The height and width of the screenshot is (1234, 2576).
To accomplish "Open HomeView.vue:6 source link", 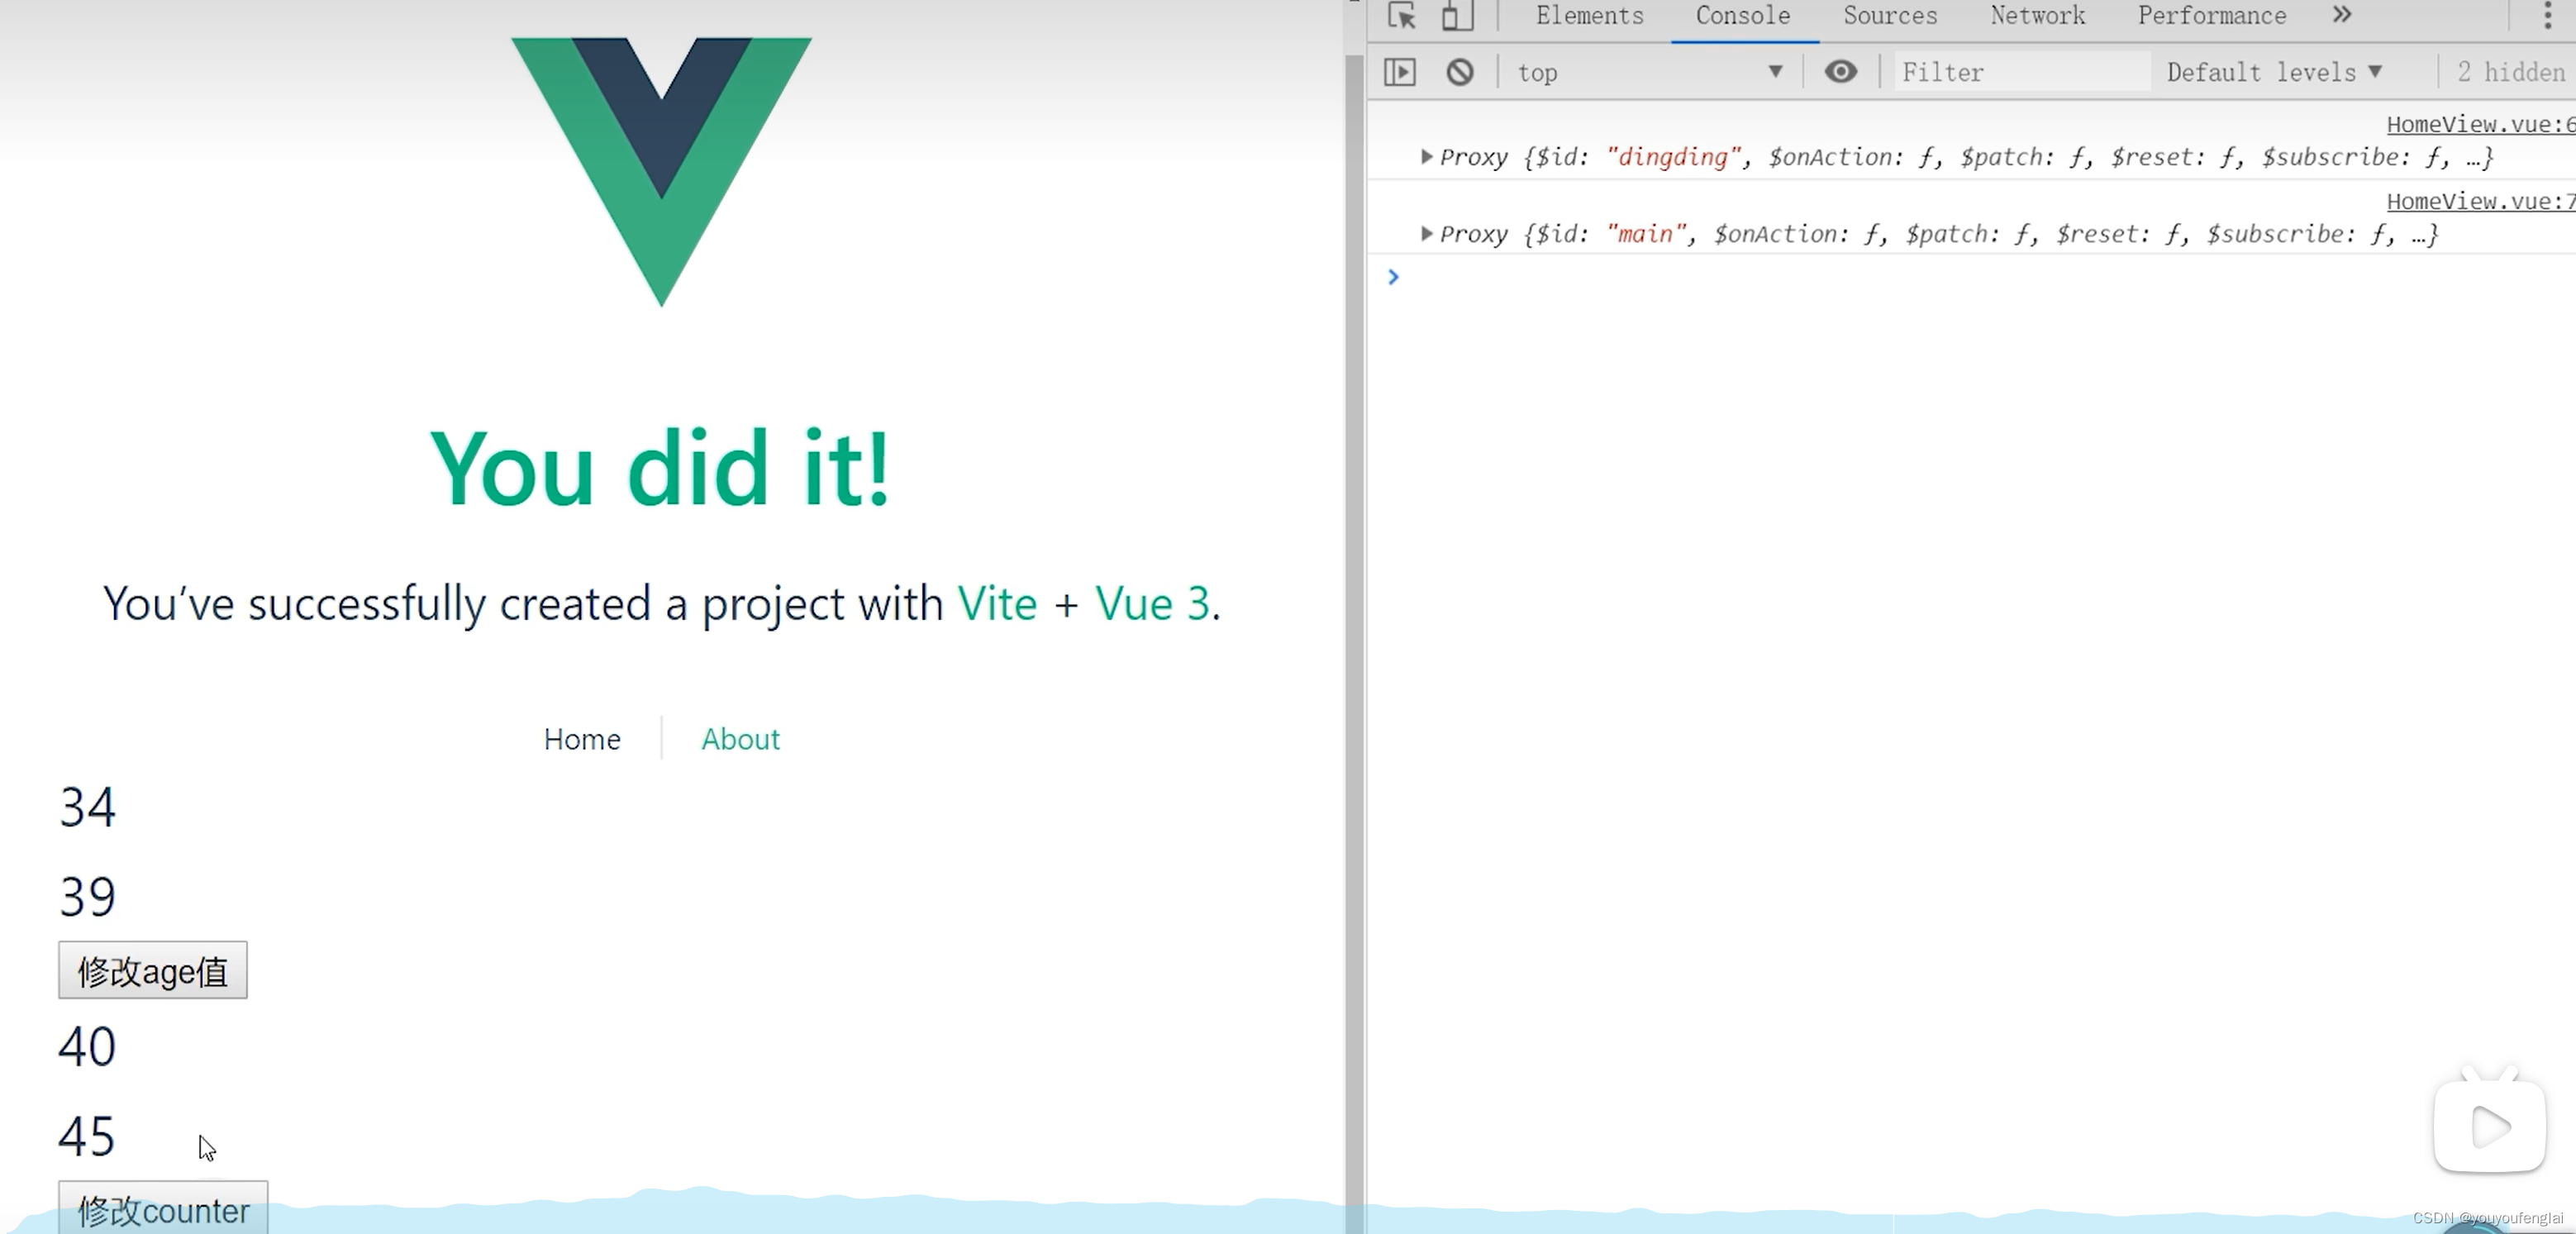I will click(x=2481, y=124).
